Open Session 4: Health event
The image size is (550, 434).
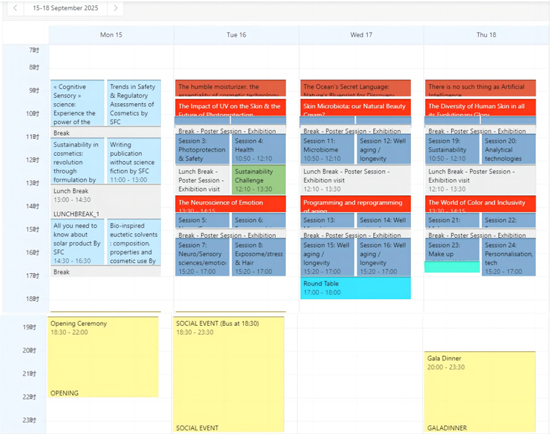tap(259, 149)
